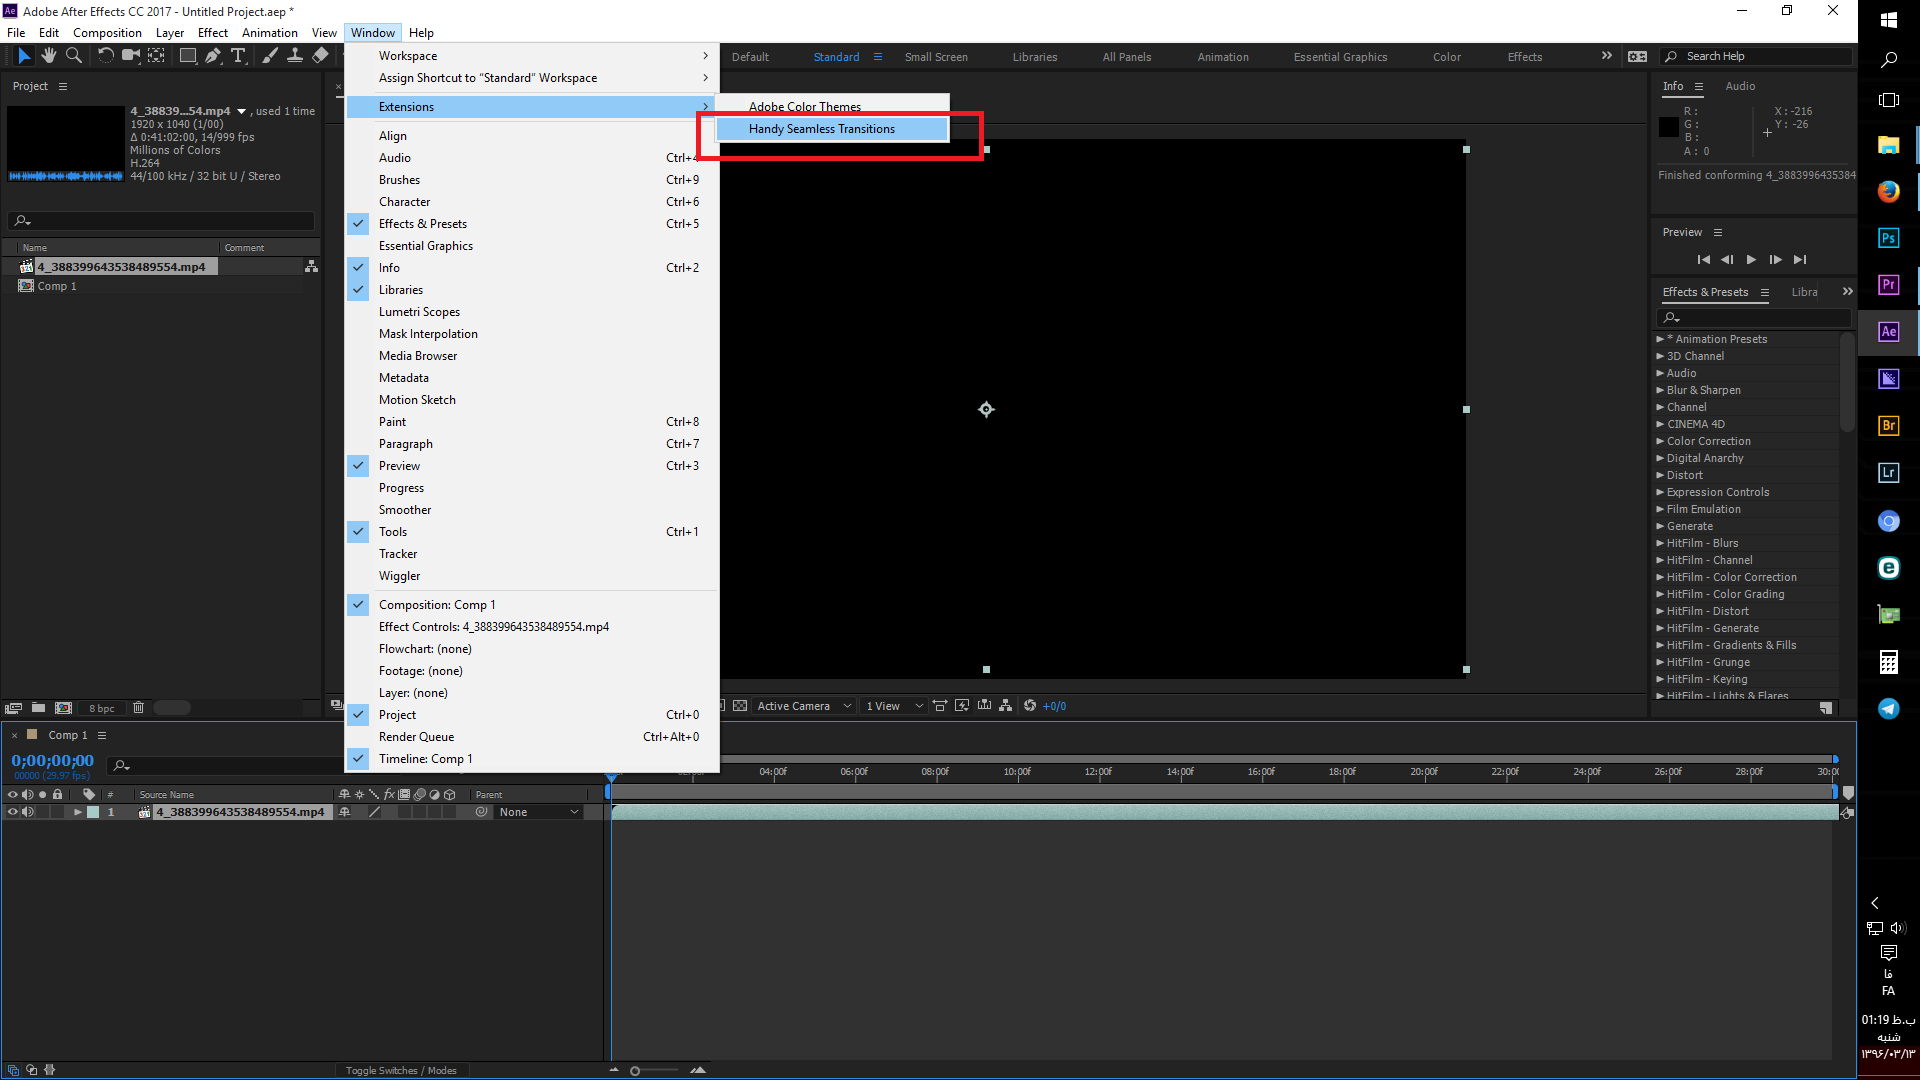Mute audio of layer 1 in timeline
1920x1080 pixels.
click(x=28, y=812)
